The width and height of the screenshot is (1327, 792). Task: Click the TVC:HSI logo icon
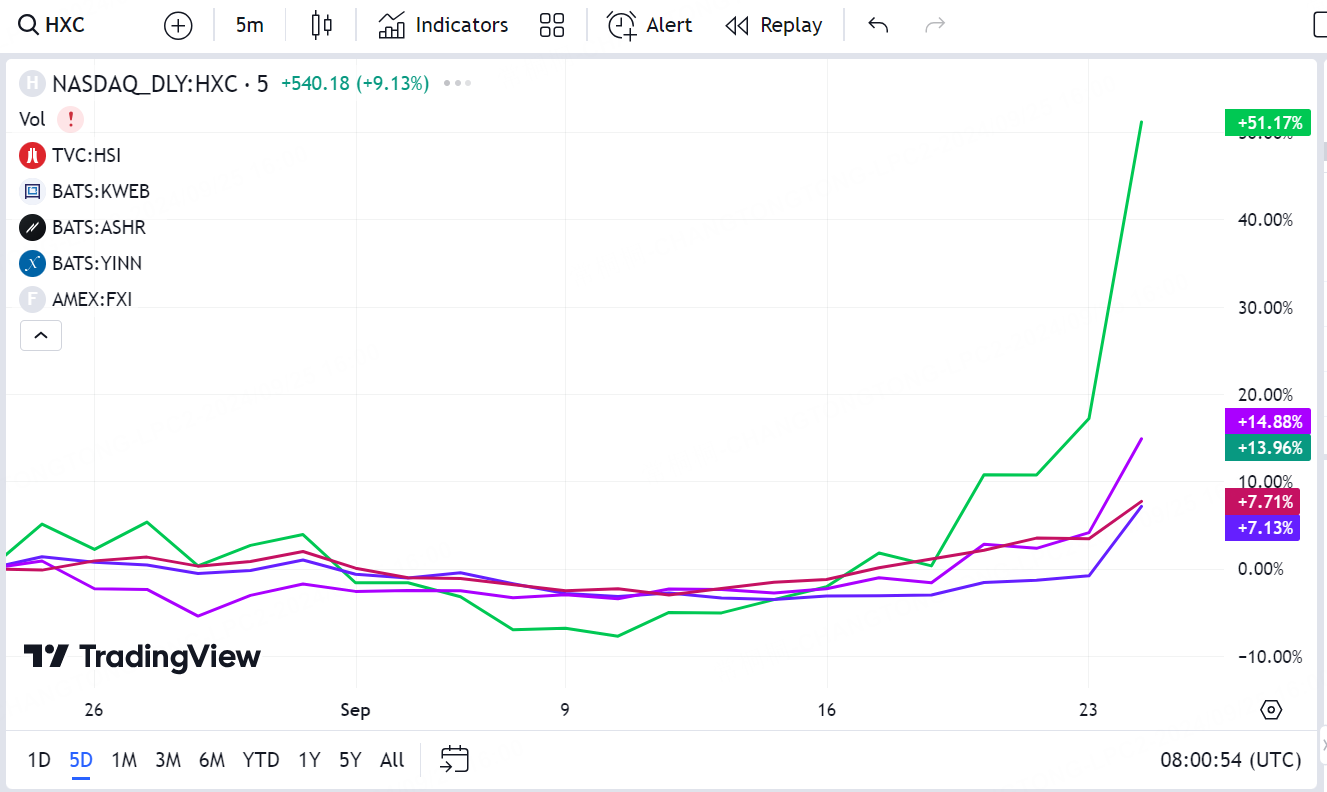click(x=33, y=156)
